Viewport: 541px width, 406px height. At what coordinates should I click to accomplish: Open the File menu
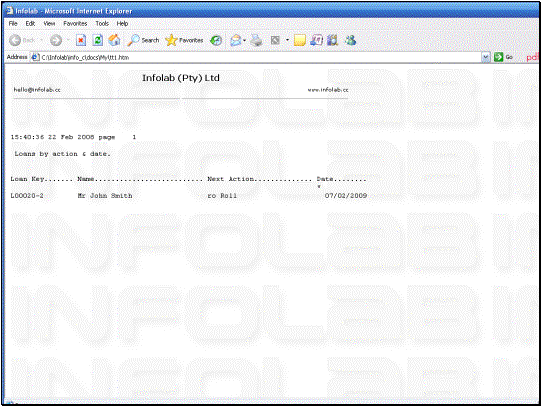pos(13,23)
